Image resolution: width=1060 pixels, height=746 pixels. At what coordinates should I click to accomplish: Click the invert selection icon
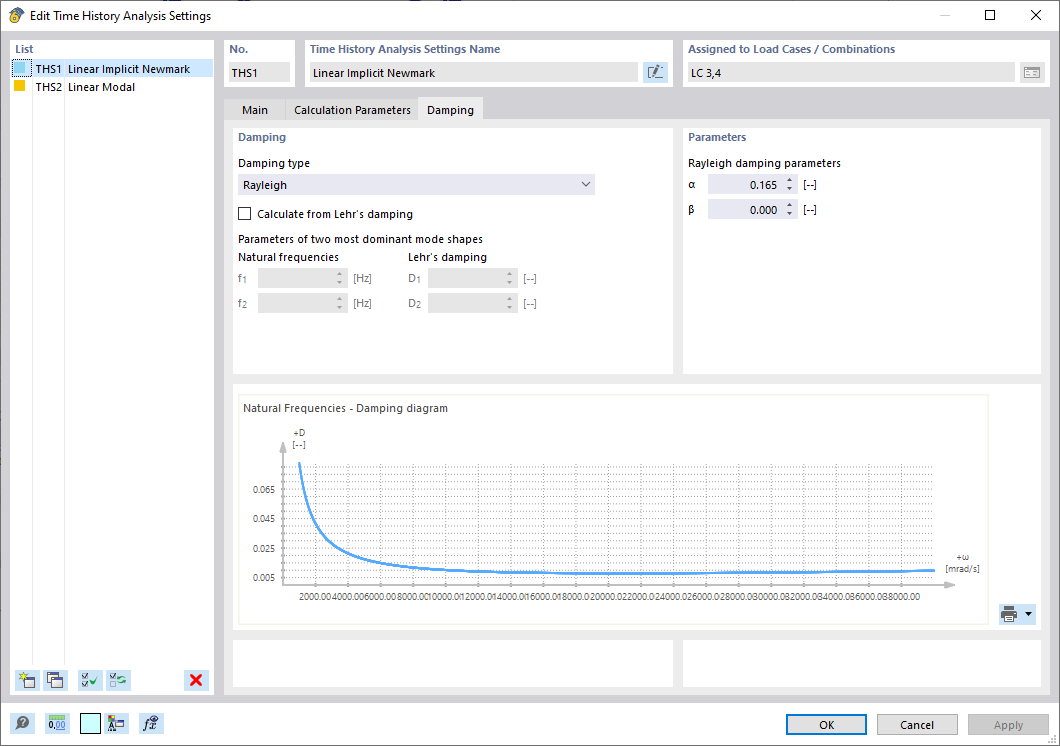tap(119, 680)
